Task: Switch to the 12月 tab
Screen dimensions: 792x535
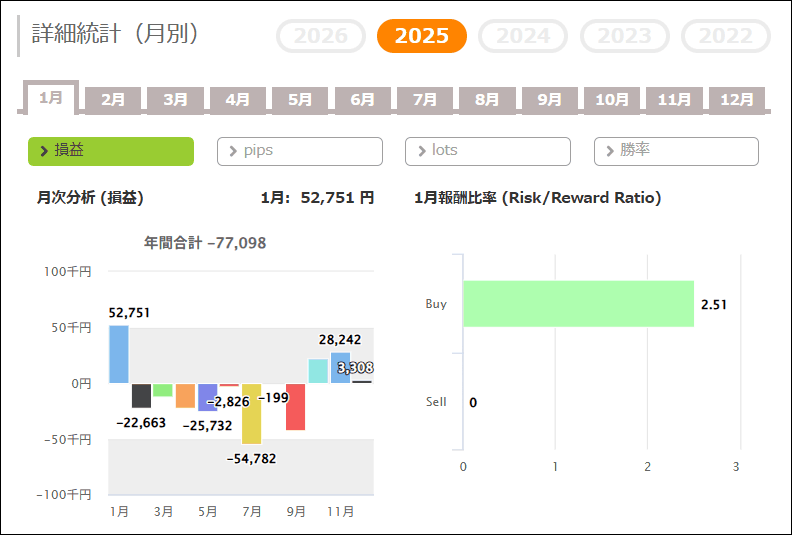Action: point(737,100)
